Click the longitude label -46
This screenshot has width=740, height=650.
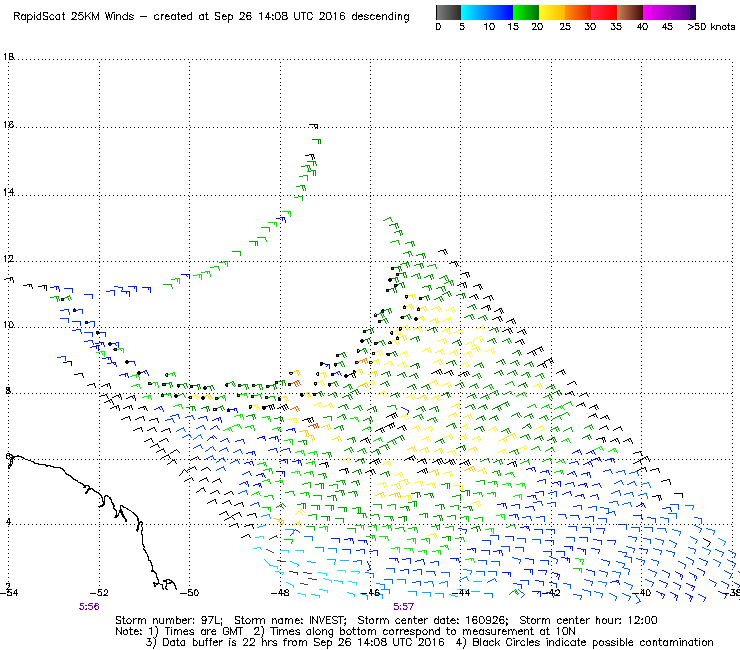[x=370, y=593]
